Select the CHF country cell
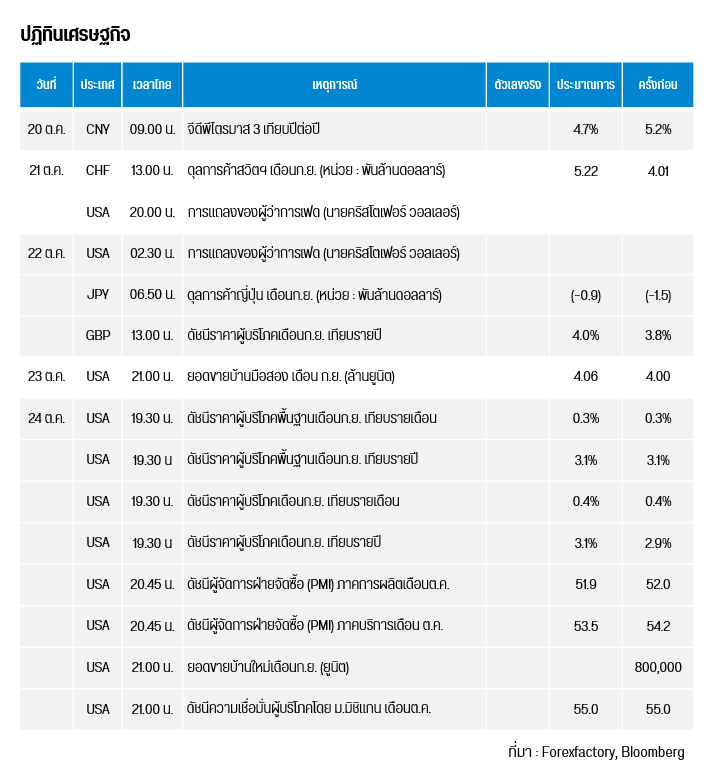 click(98, 171)
